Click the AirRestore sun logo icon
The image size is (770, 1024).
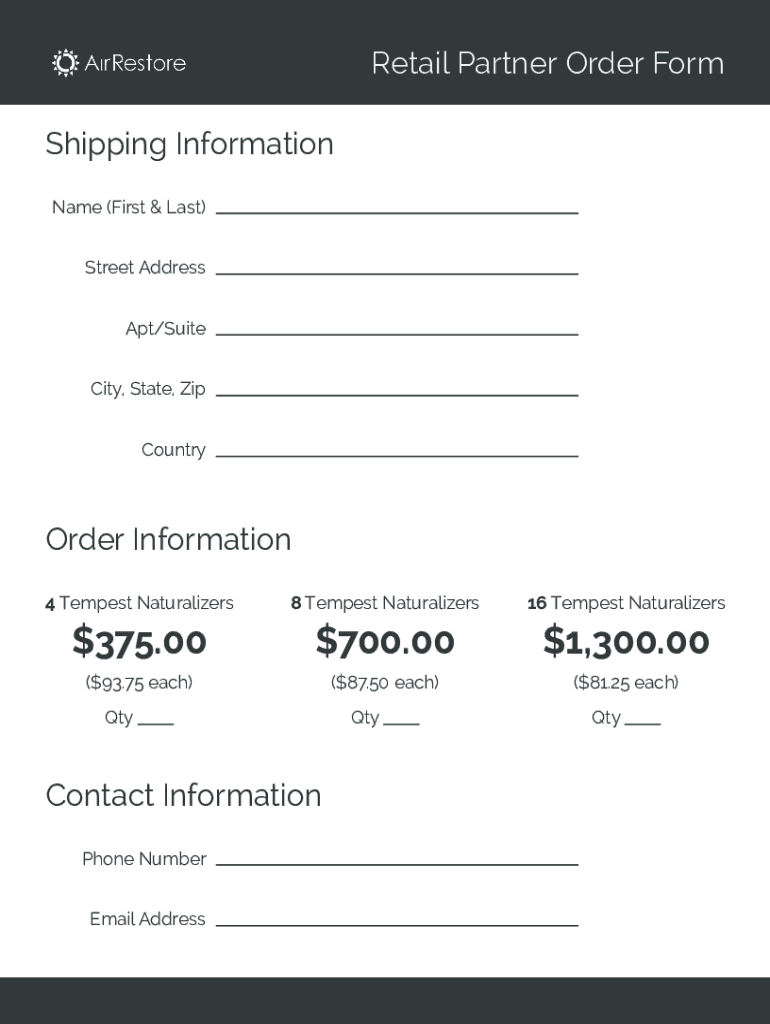[x=65, y=63]
